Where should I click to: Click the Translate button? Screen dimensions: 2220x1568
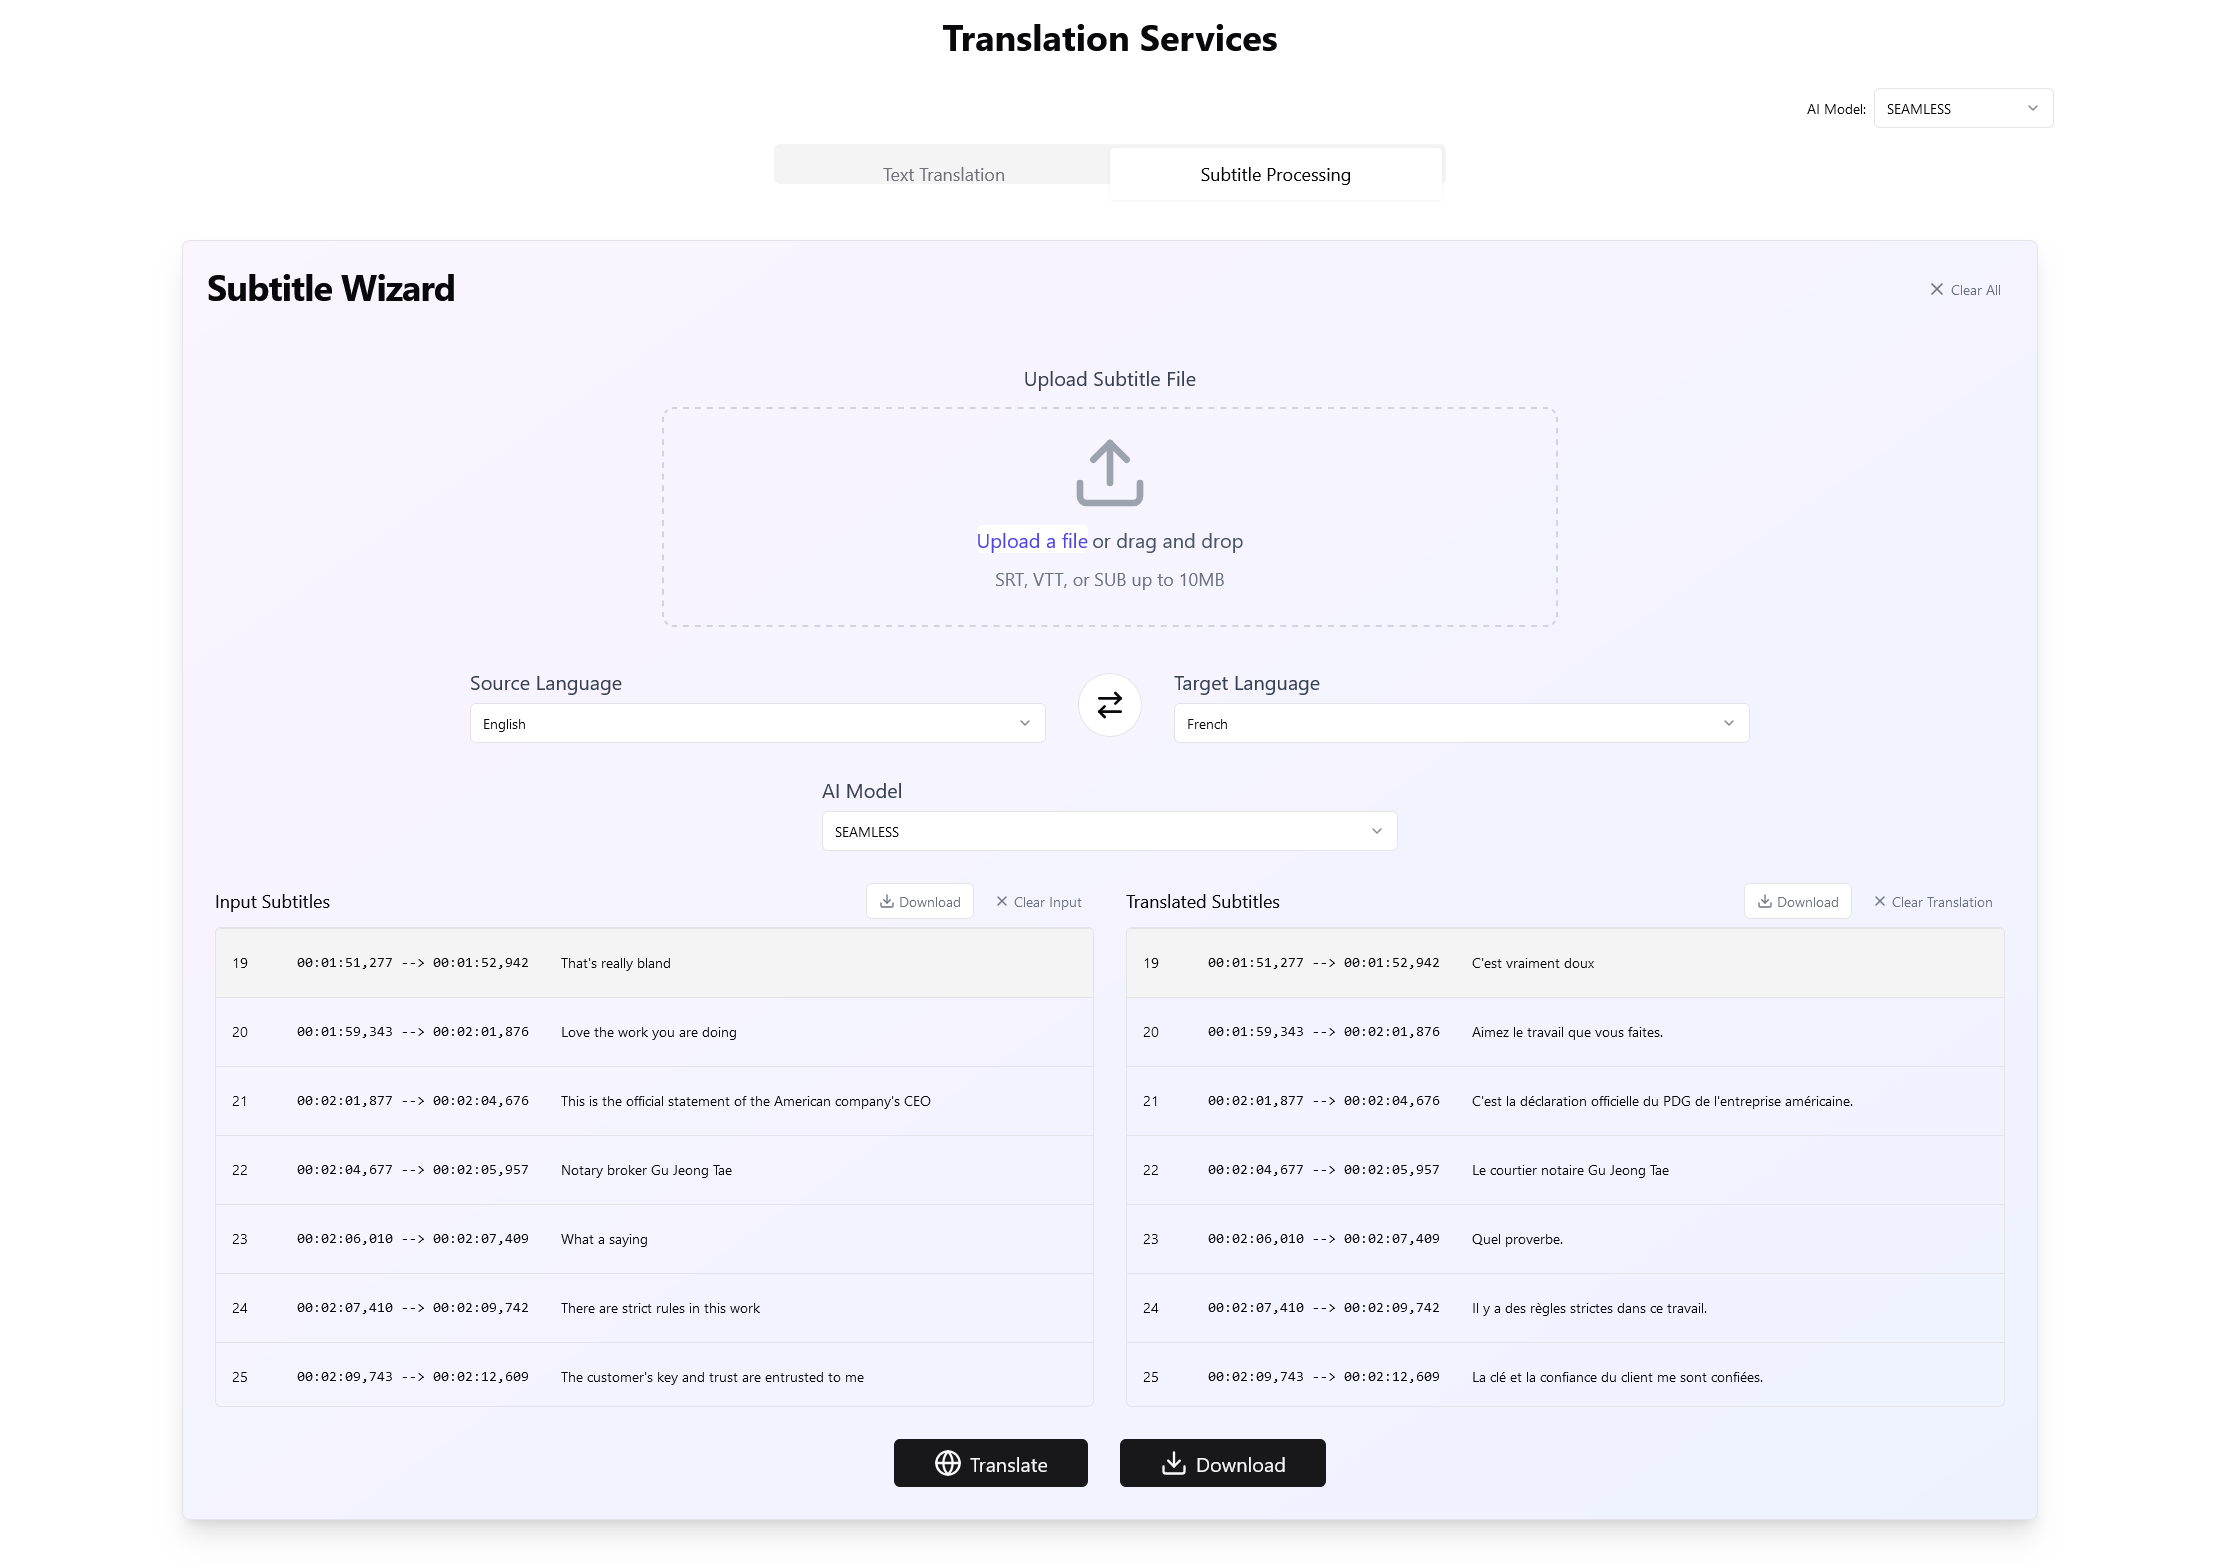[990, 1463]
